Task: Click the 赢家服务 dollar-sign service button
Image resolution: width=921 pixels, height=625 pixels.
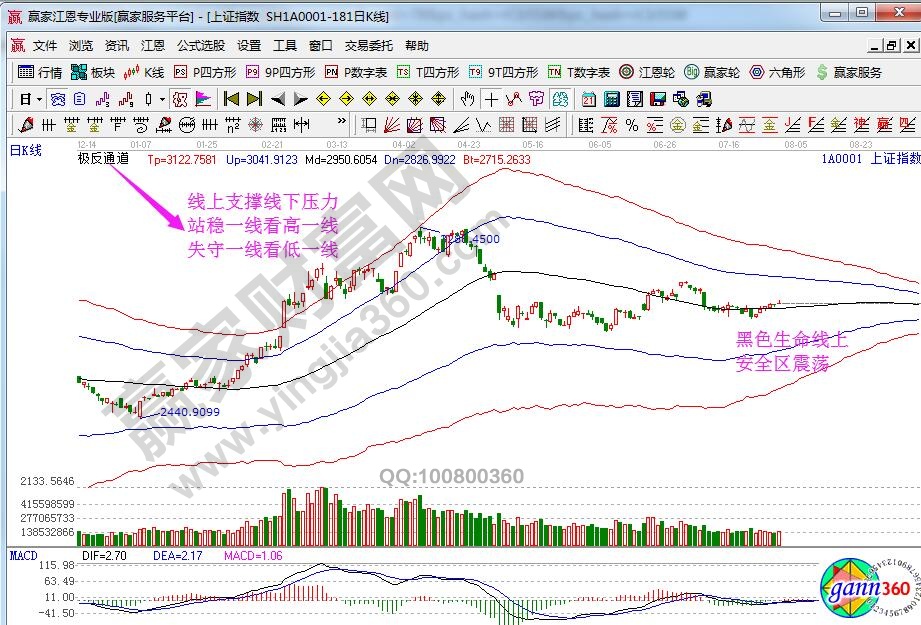Action: coord(849,72)
